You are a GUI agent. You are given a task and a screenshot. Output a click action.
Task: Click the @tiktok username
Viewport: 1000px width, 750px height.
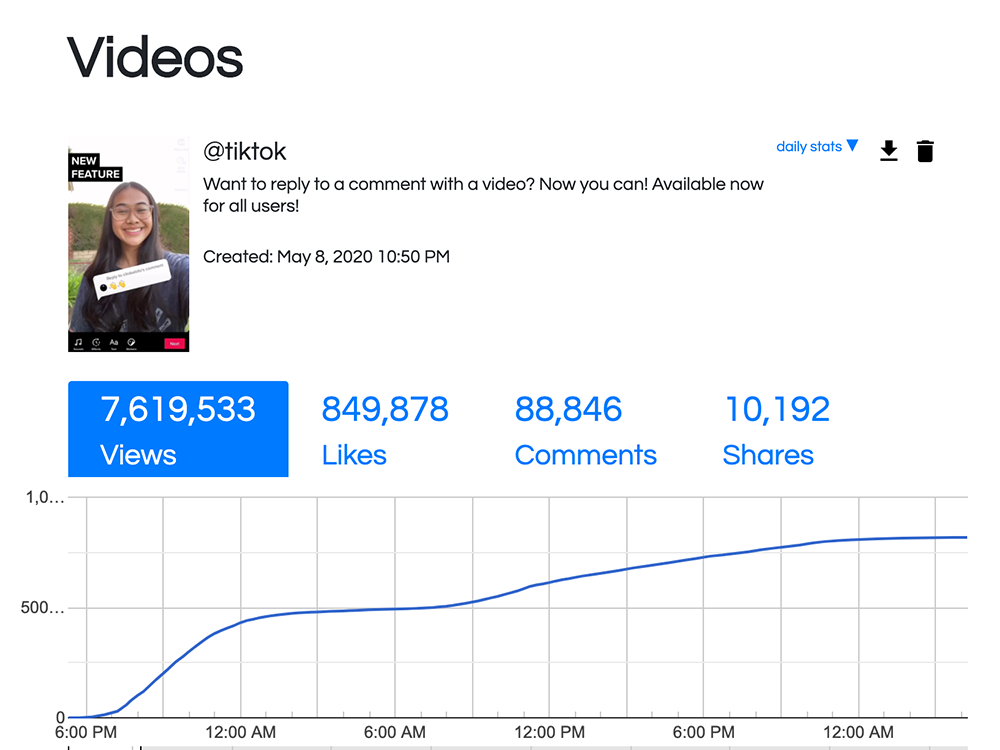(x=244, y=152)
